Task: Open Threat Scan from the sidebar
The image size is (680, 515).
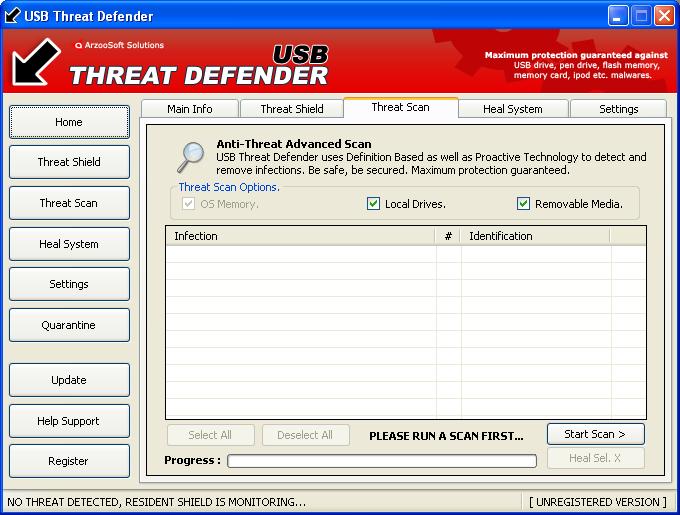Action: [69, 203]
